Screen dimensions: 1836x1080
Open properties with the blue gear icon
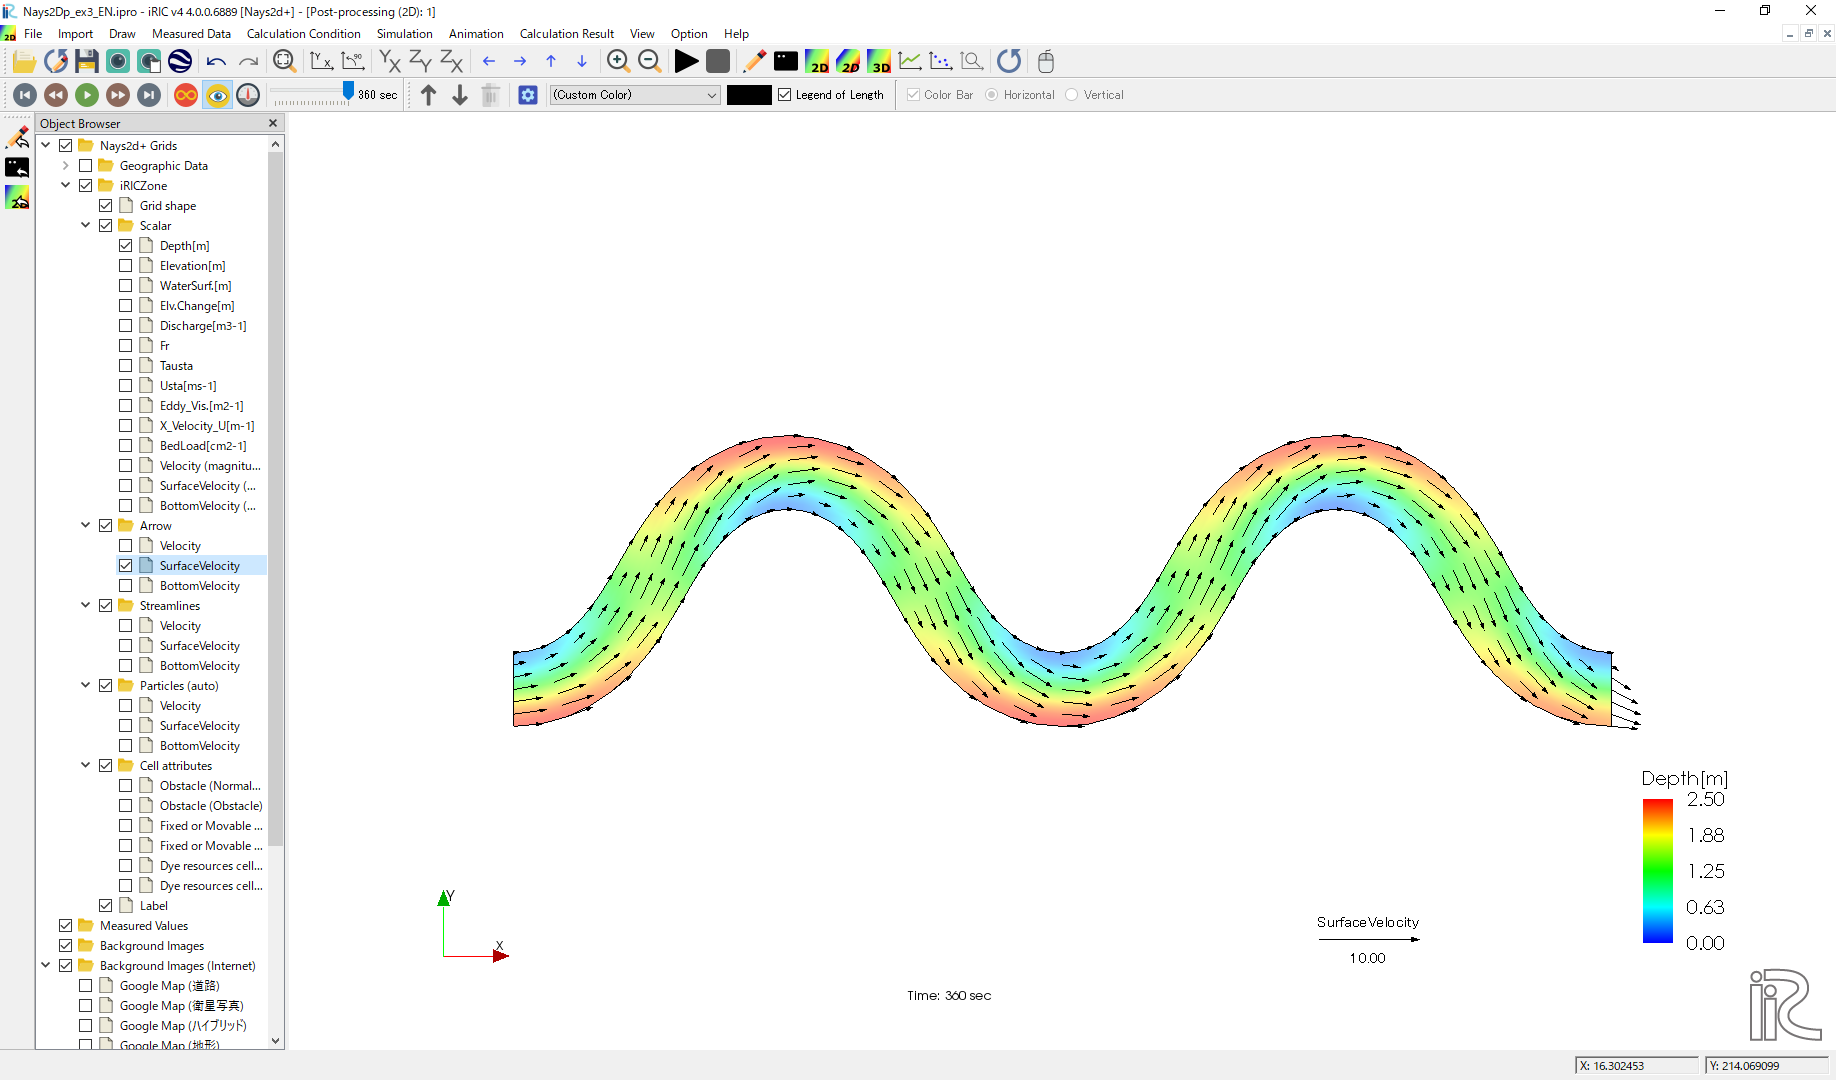pos(528,95)
